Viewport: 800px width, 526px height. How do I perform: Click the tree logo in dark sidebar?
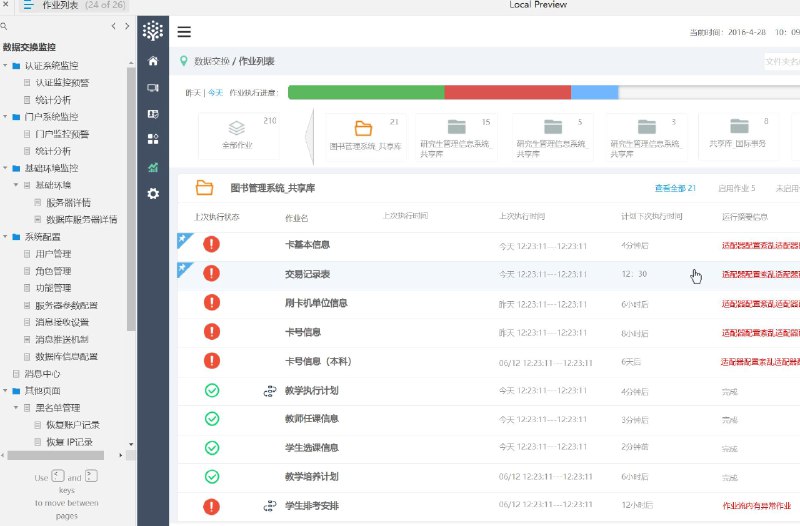(x=153, y=31)
